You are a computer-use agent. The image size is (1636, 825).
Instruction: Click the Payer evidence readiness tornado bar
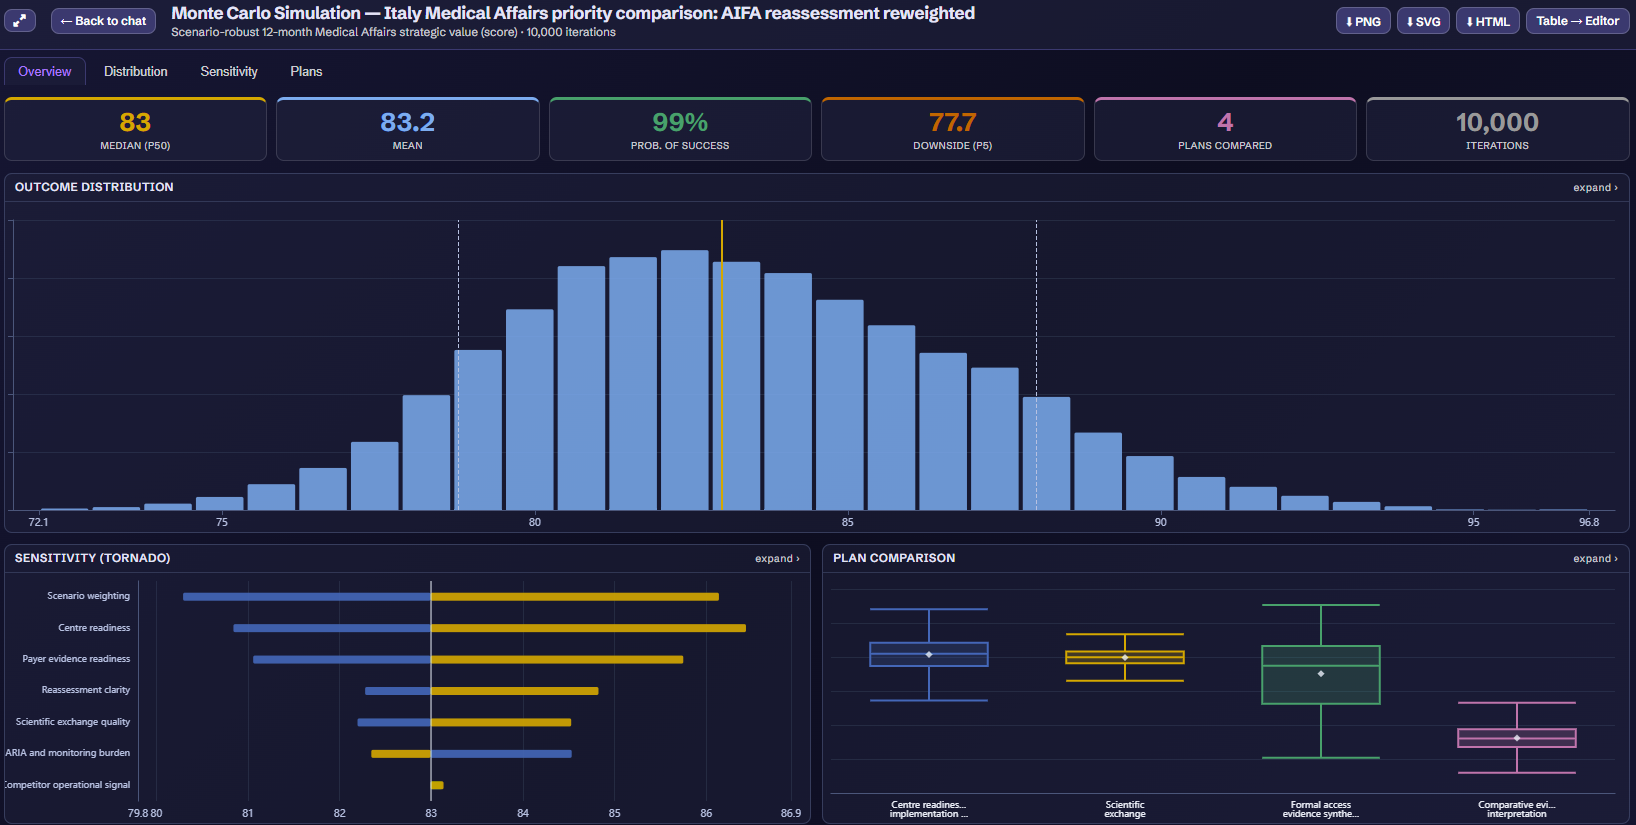click(x=468, y=660)
